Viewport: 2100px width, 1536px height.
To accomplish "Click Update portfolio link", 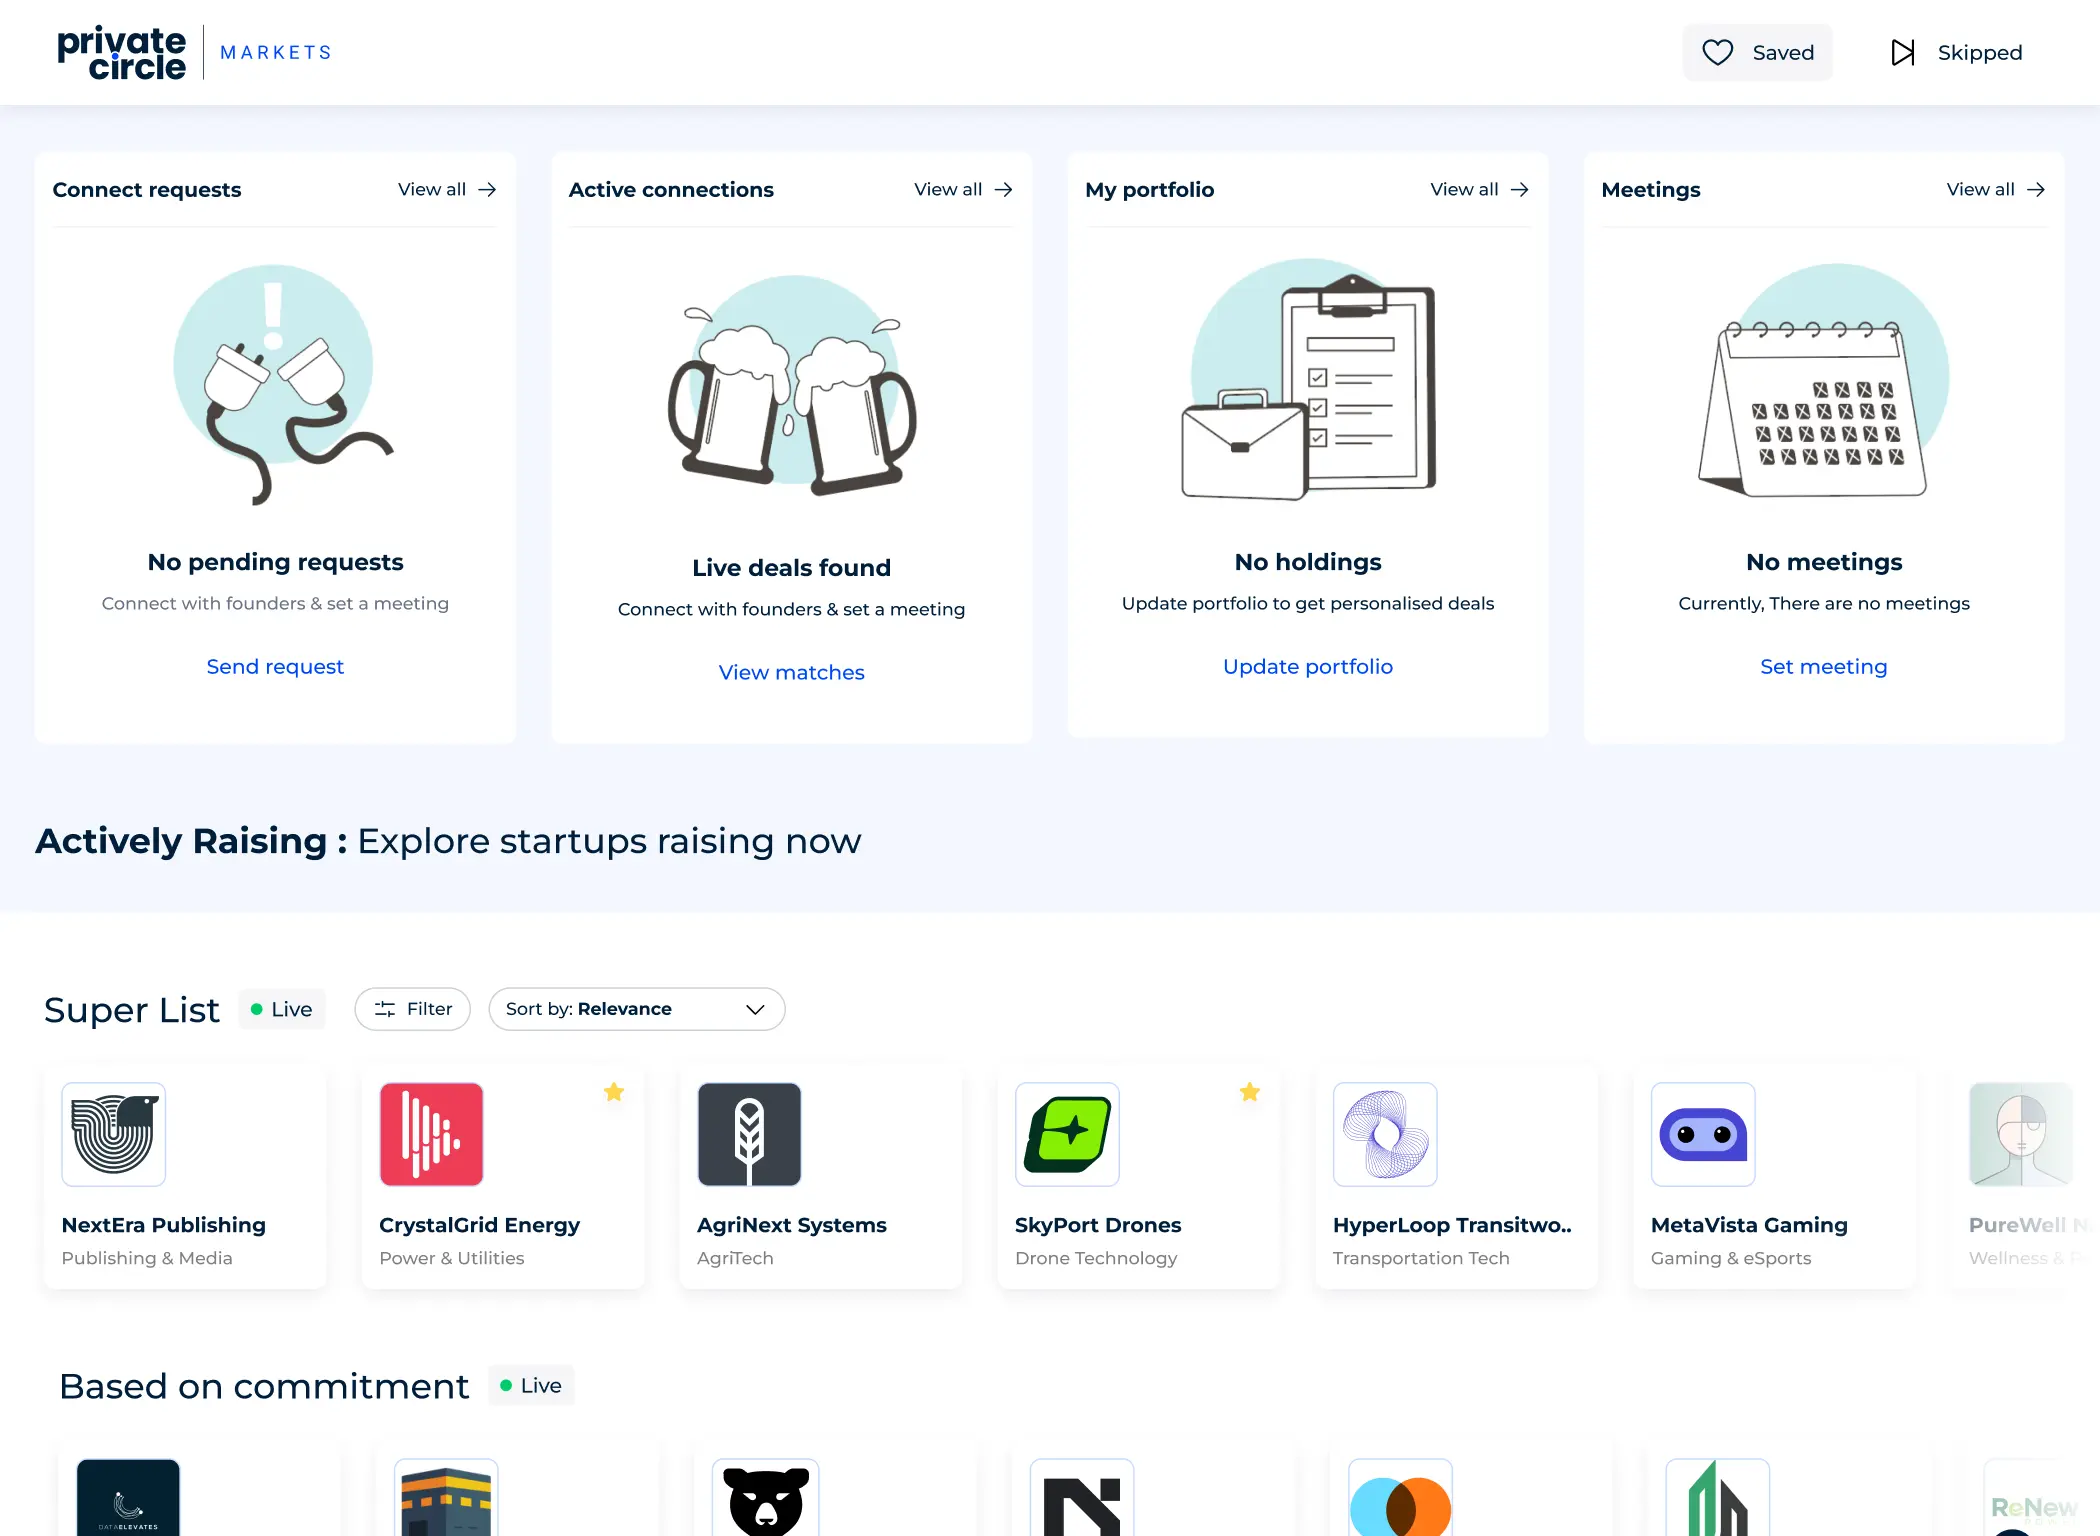I will (x=1308, y=666).
